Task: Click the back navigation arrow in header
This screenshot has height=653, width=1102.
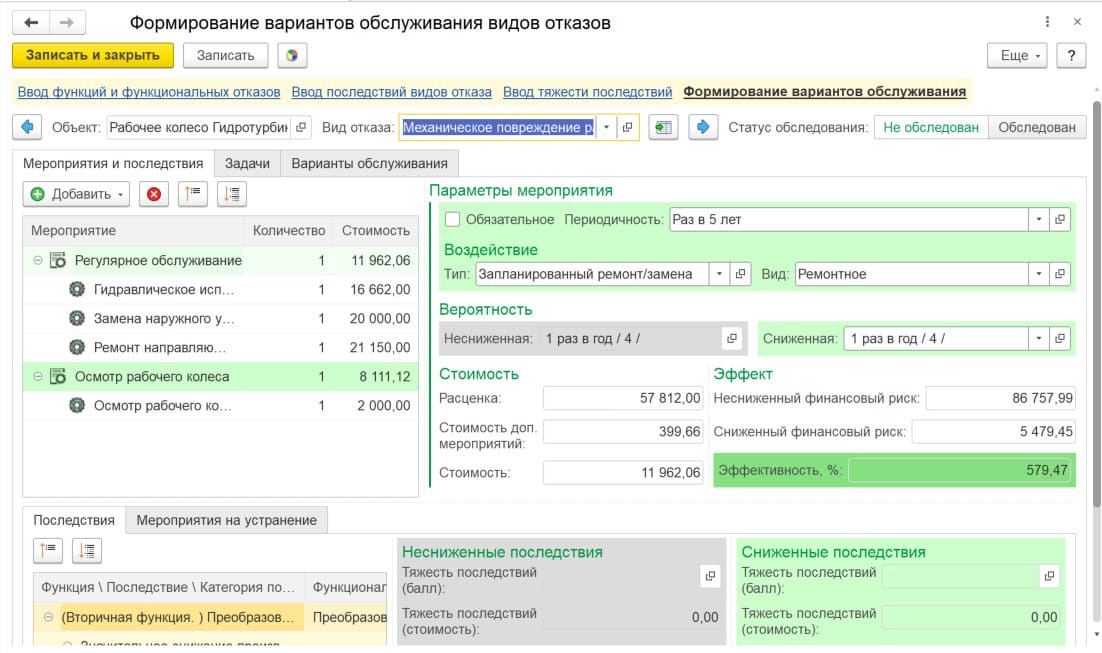Action: point(31,22)
